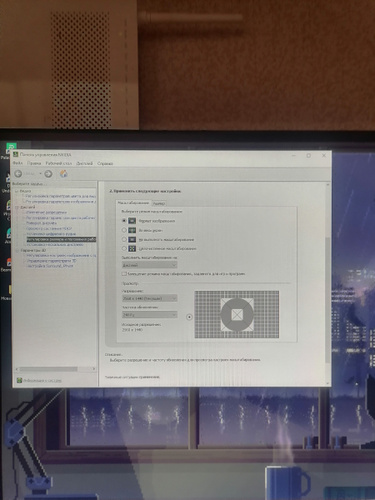The height and width of the screenshot is (500, 375).
Task: Select the Full-screen scaling radio button
Action: [x=124, y=230]
